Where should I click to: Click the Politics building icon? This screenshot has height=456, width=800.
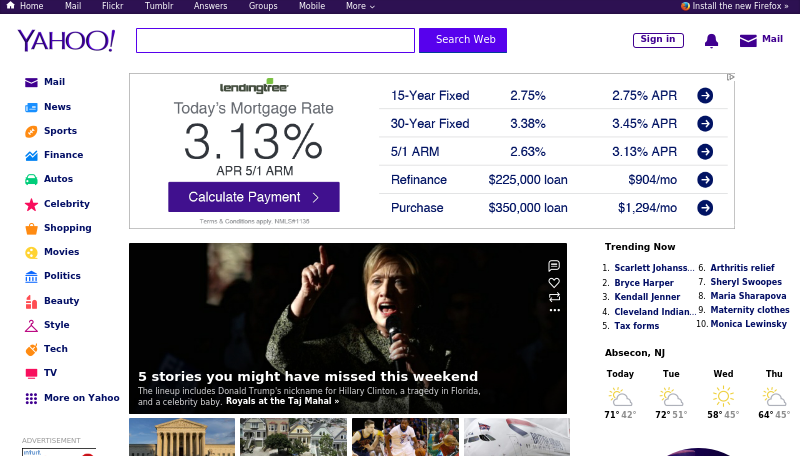[x=31, y=276]
